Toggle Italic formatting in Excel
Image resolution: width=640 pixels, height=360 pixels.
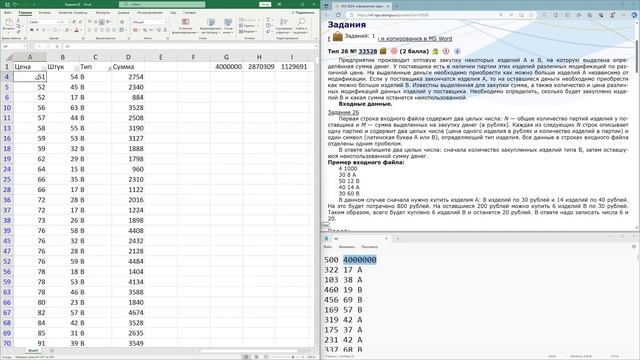(x=38, y=30)
